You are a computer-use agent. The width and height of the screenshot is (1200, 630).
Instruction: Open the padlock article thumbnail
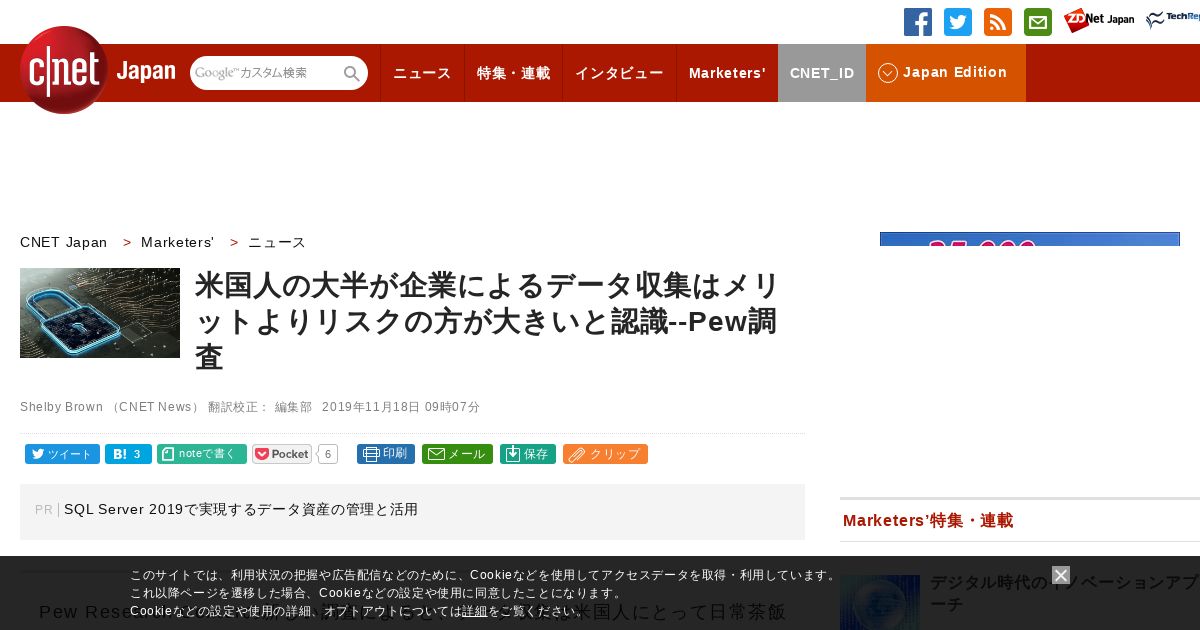click(x=100, y=313)
